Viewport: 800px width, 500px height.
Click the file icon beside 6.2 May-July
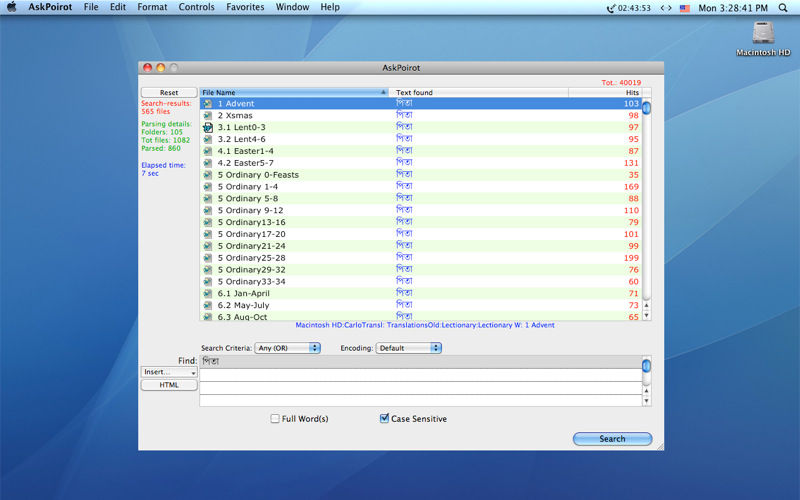(x=208, y=305)
